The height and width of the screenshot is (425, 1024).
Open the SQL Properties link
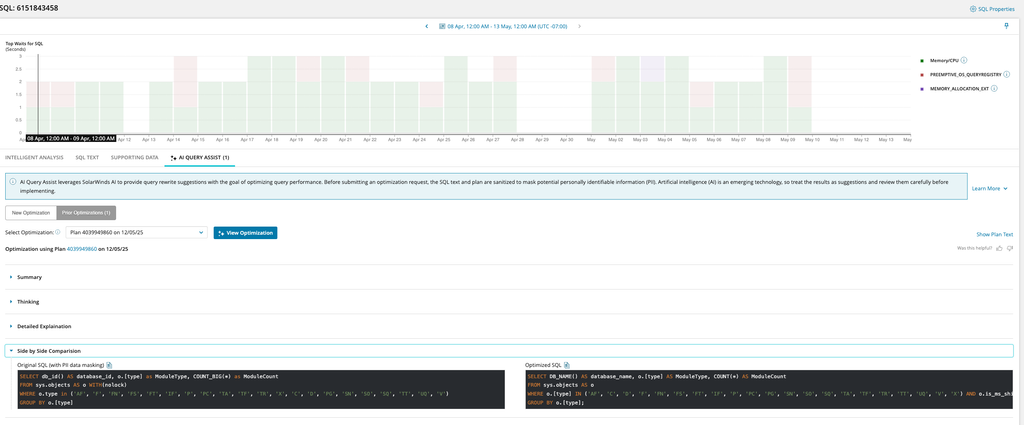992,8
